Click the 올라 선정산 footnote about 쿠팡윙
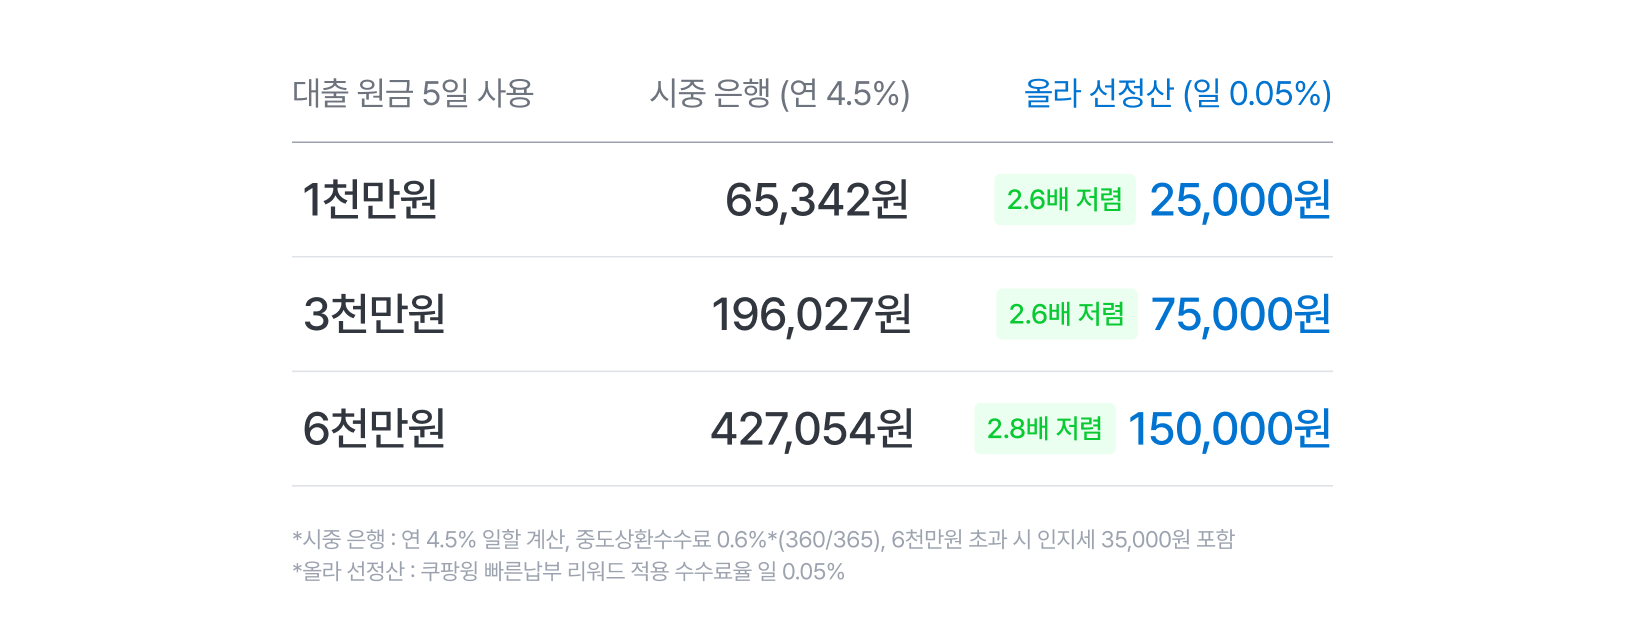 click(x=568, y=571)
